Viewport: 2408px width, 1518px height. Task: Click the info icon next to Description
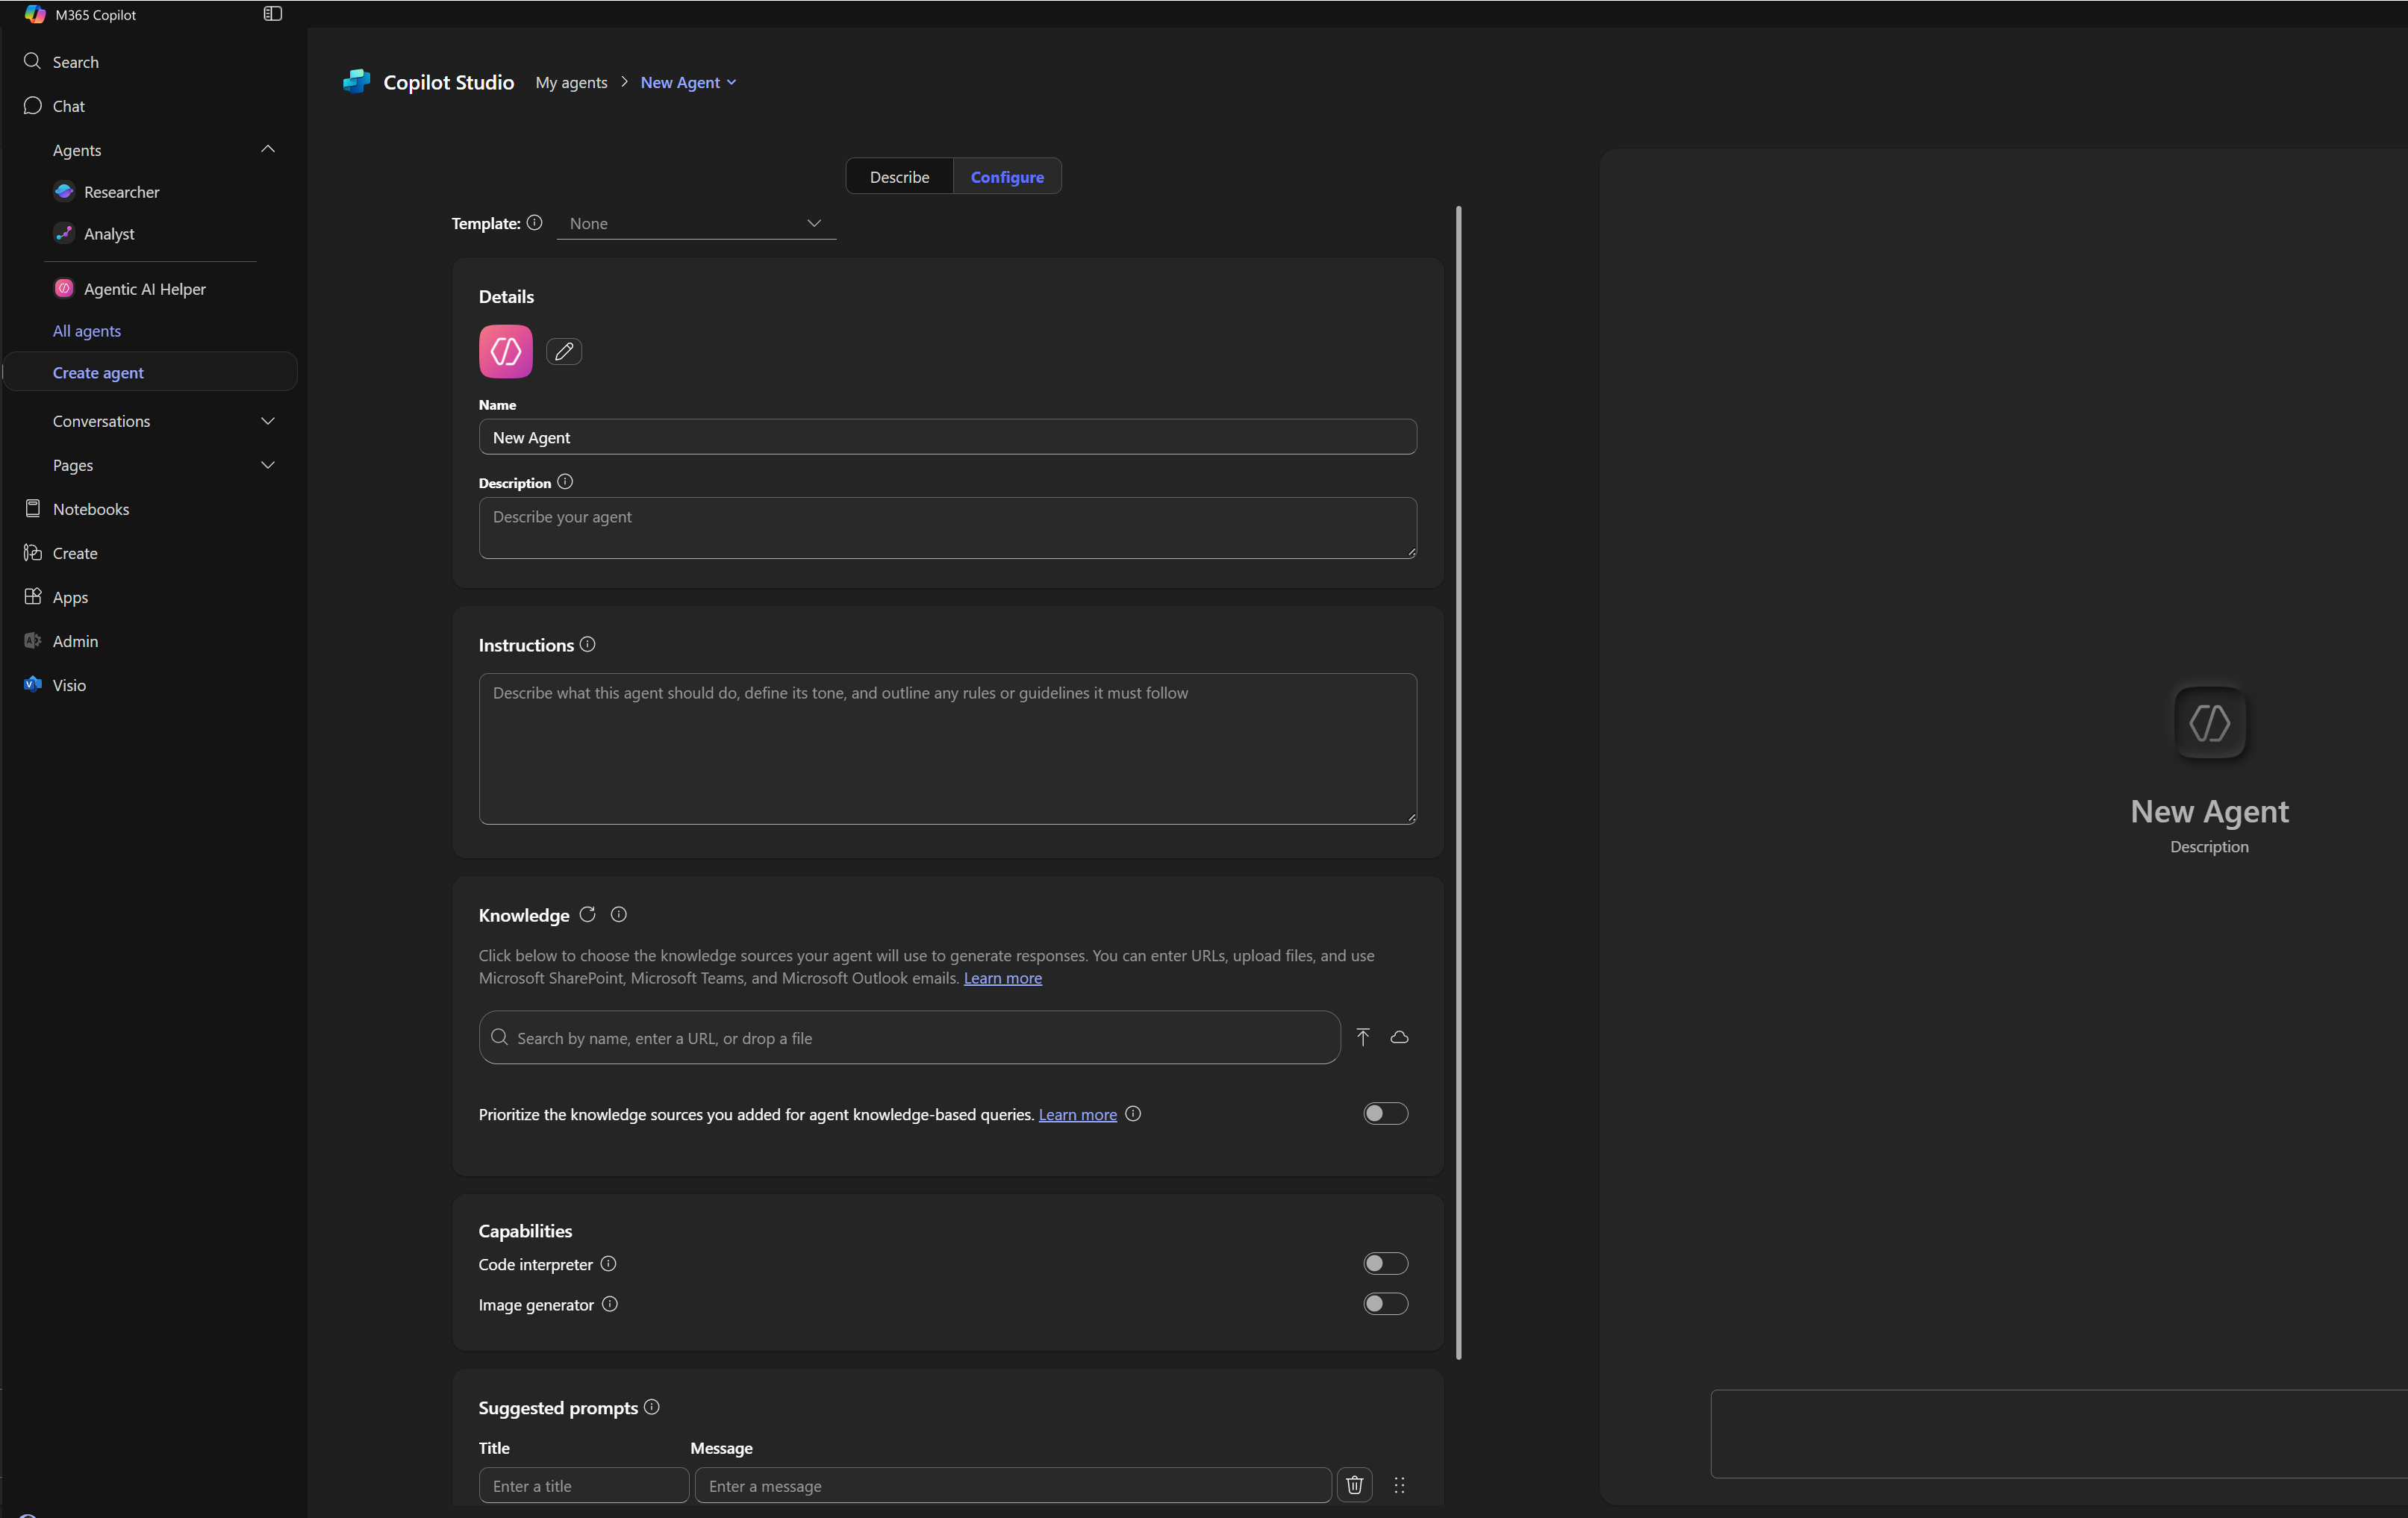[565, 482]
